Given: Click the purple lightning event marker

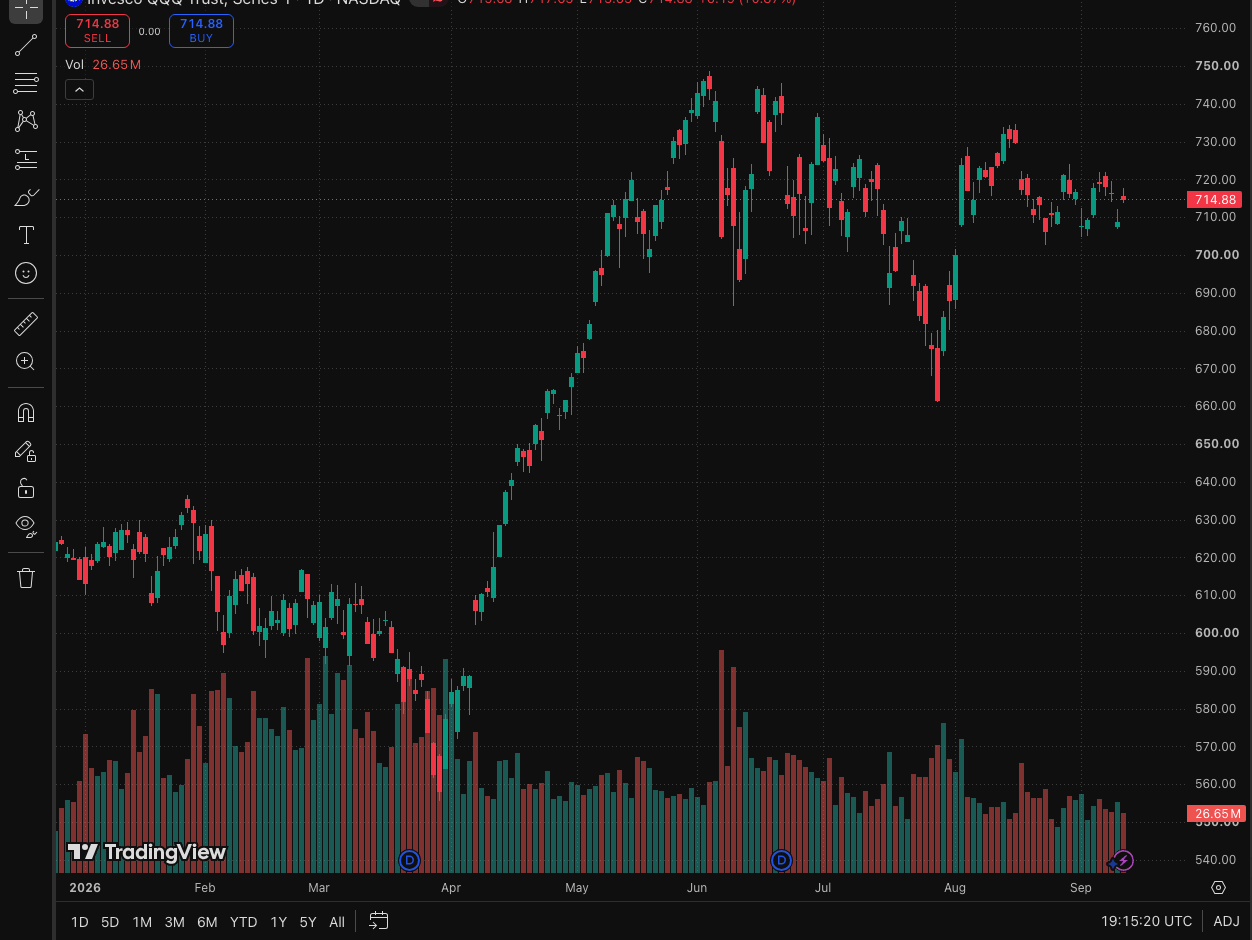Looking at the screenshot, I should click(x=1123, y=860).
